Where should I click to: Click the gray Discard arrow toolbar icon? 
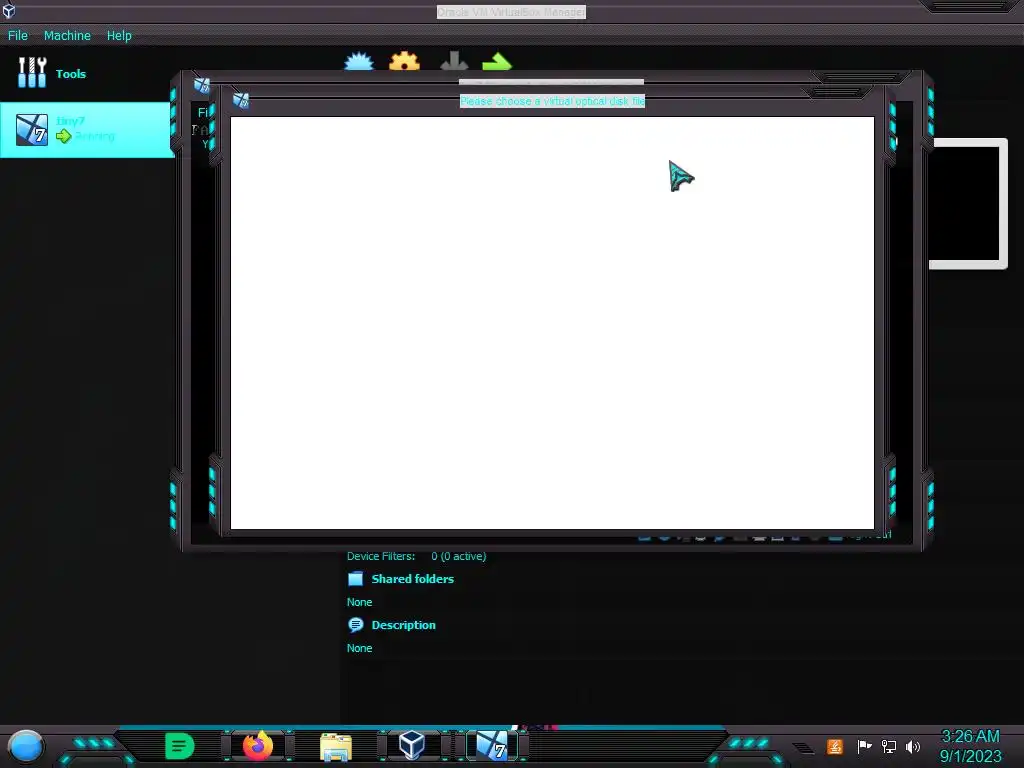[x=454, y=61]
